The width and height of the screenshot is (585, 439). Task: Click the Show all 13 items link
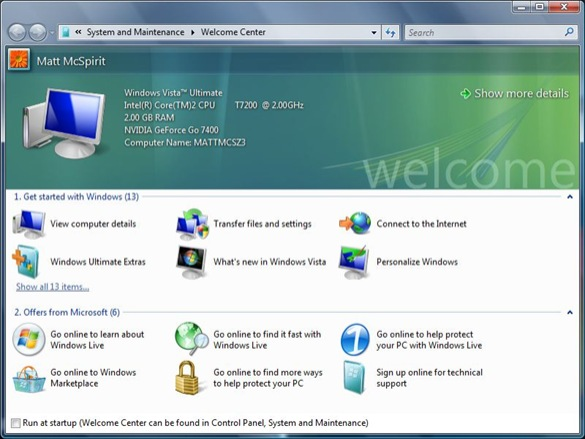[53, 287]
